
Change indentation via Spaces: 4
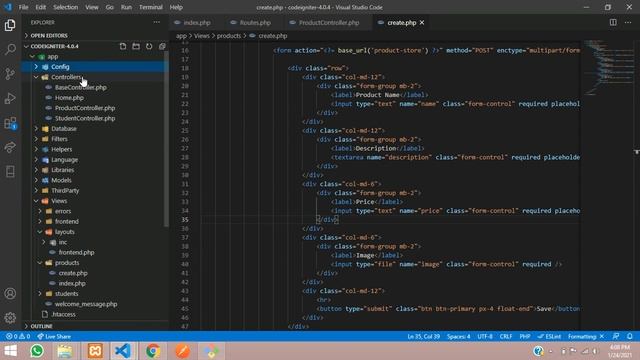click(458, 336)
